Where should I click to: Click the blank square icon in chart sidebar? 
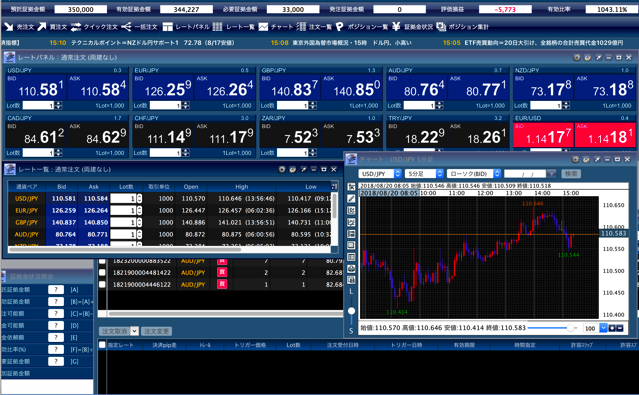pyautogui.click(x=351, y=245)
